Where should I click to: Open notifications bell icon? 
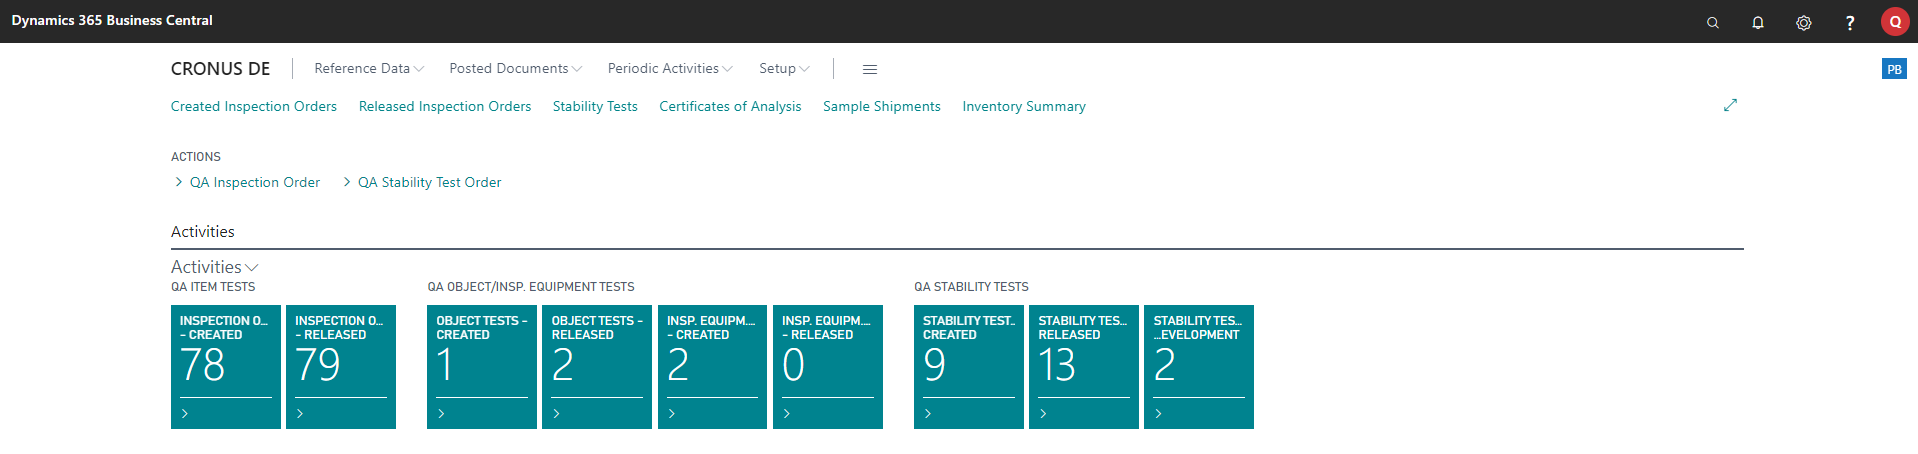coord(1757,22)
